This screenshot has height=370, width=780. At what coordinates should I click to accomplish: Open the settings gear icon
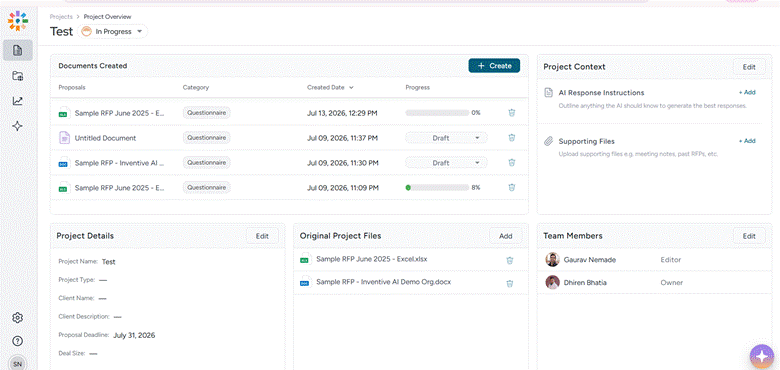tap(18, 318)
